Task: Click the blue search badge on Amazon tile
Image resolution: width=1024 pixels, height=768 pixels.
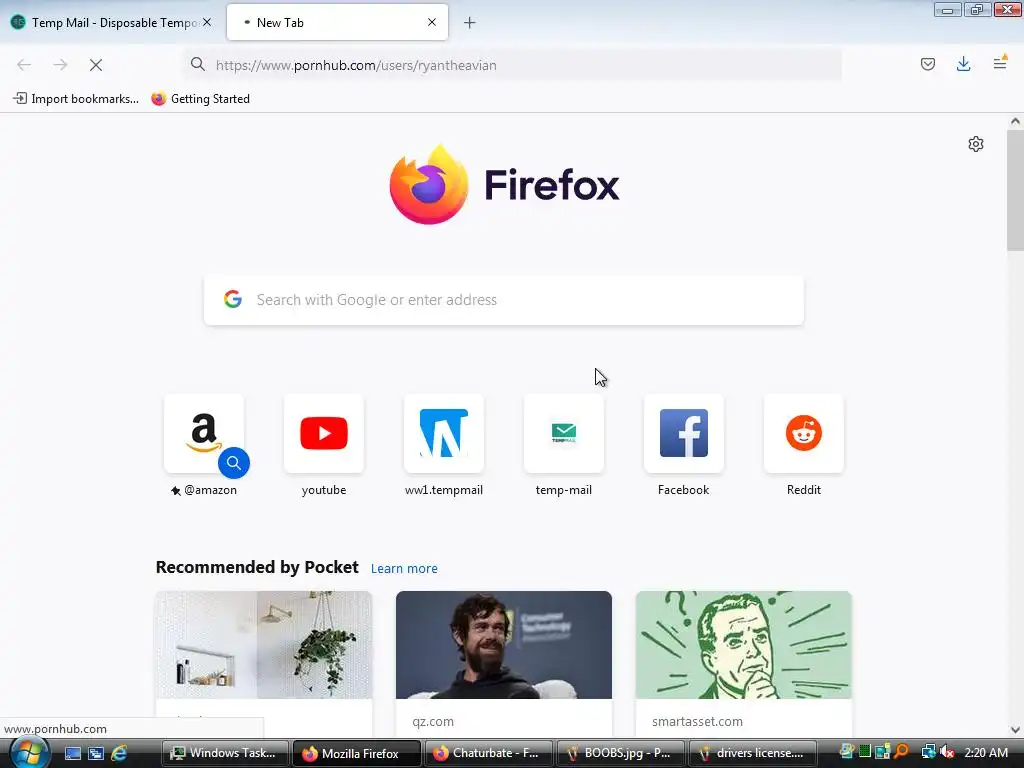Action: pos(234,463)
